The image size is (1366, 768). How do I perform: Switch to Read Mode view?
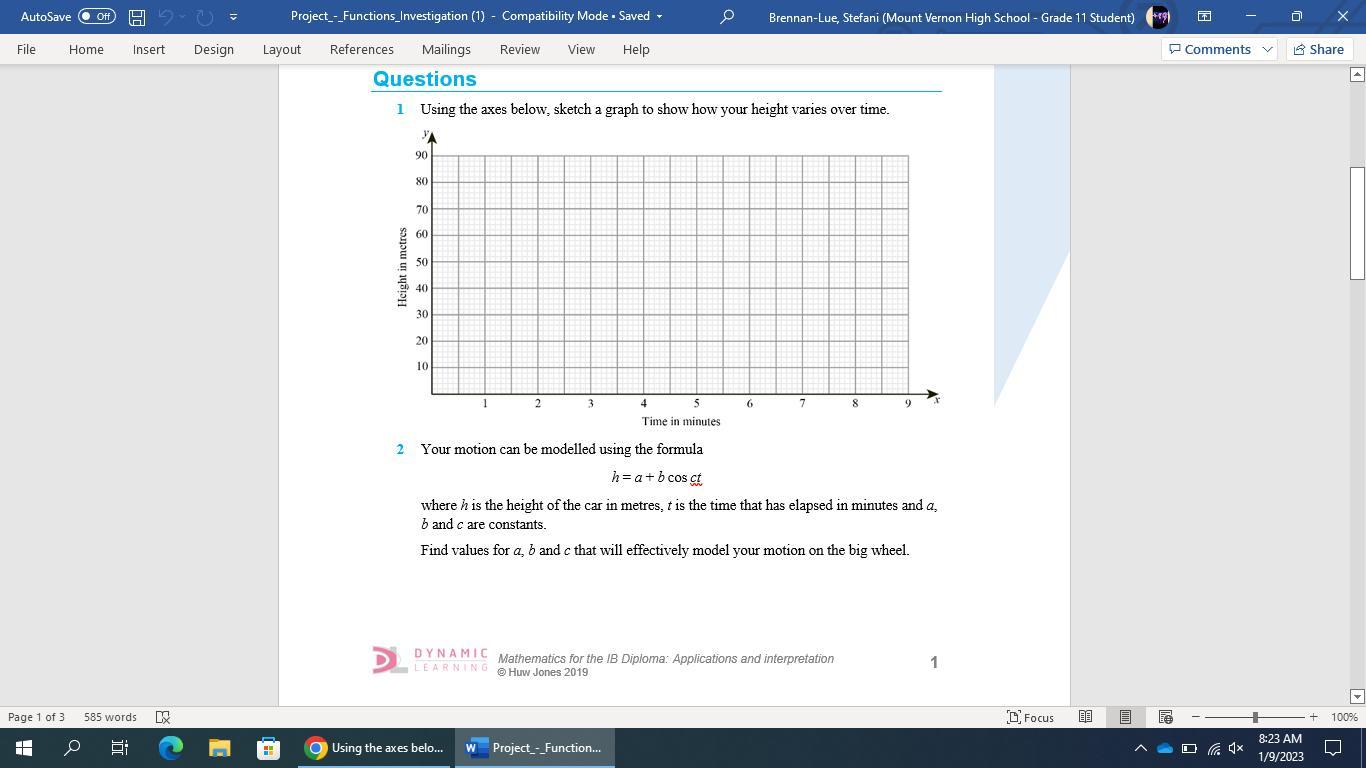click(1085, 717)
